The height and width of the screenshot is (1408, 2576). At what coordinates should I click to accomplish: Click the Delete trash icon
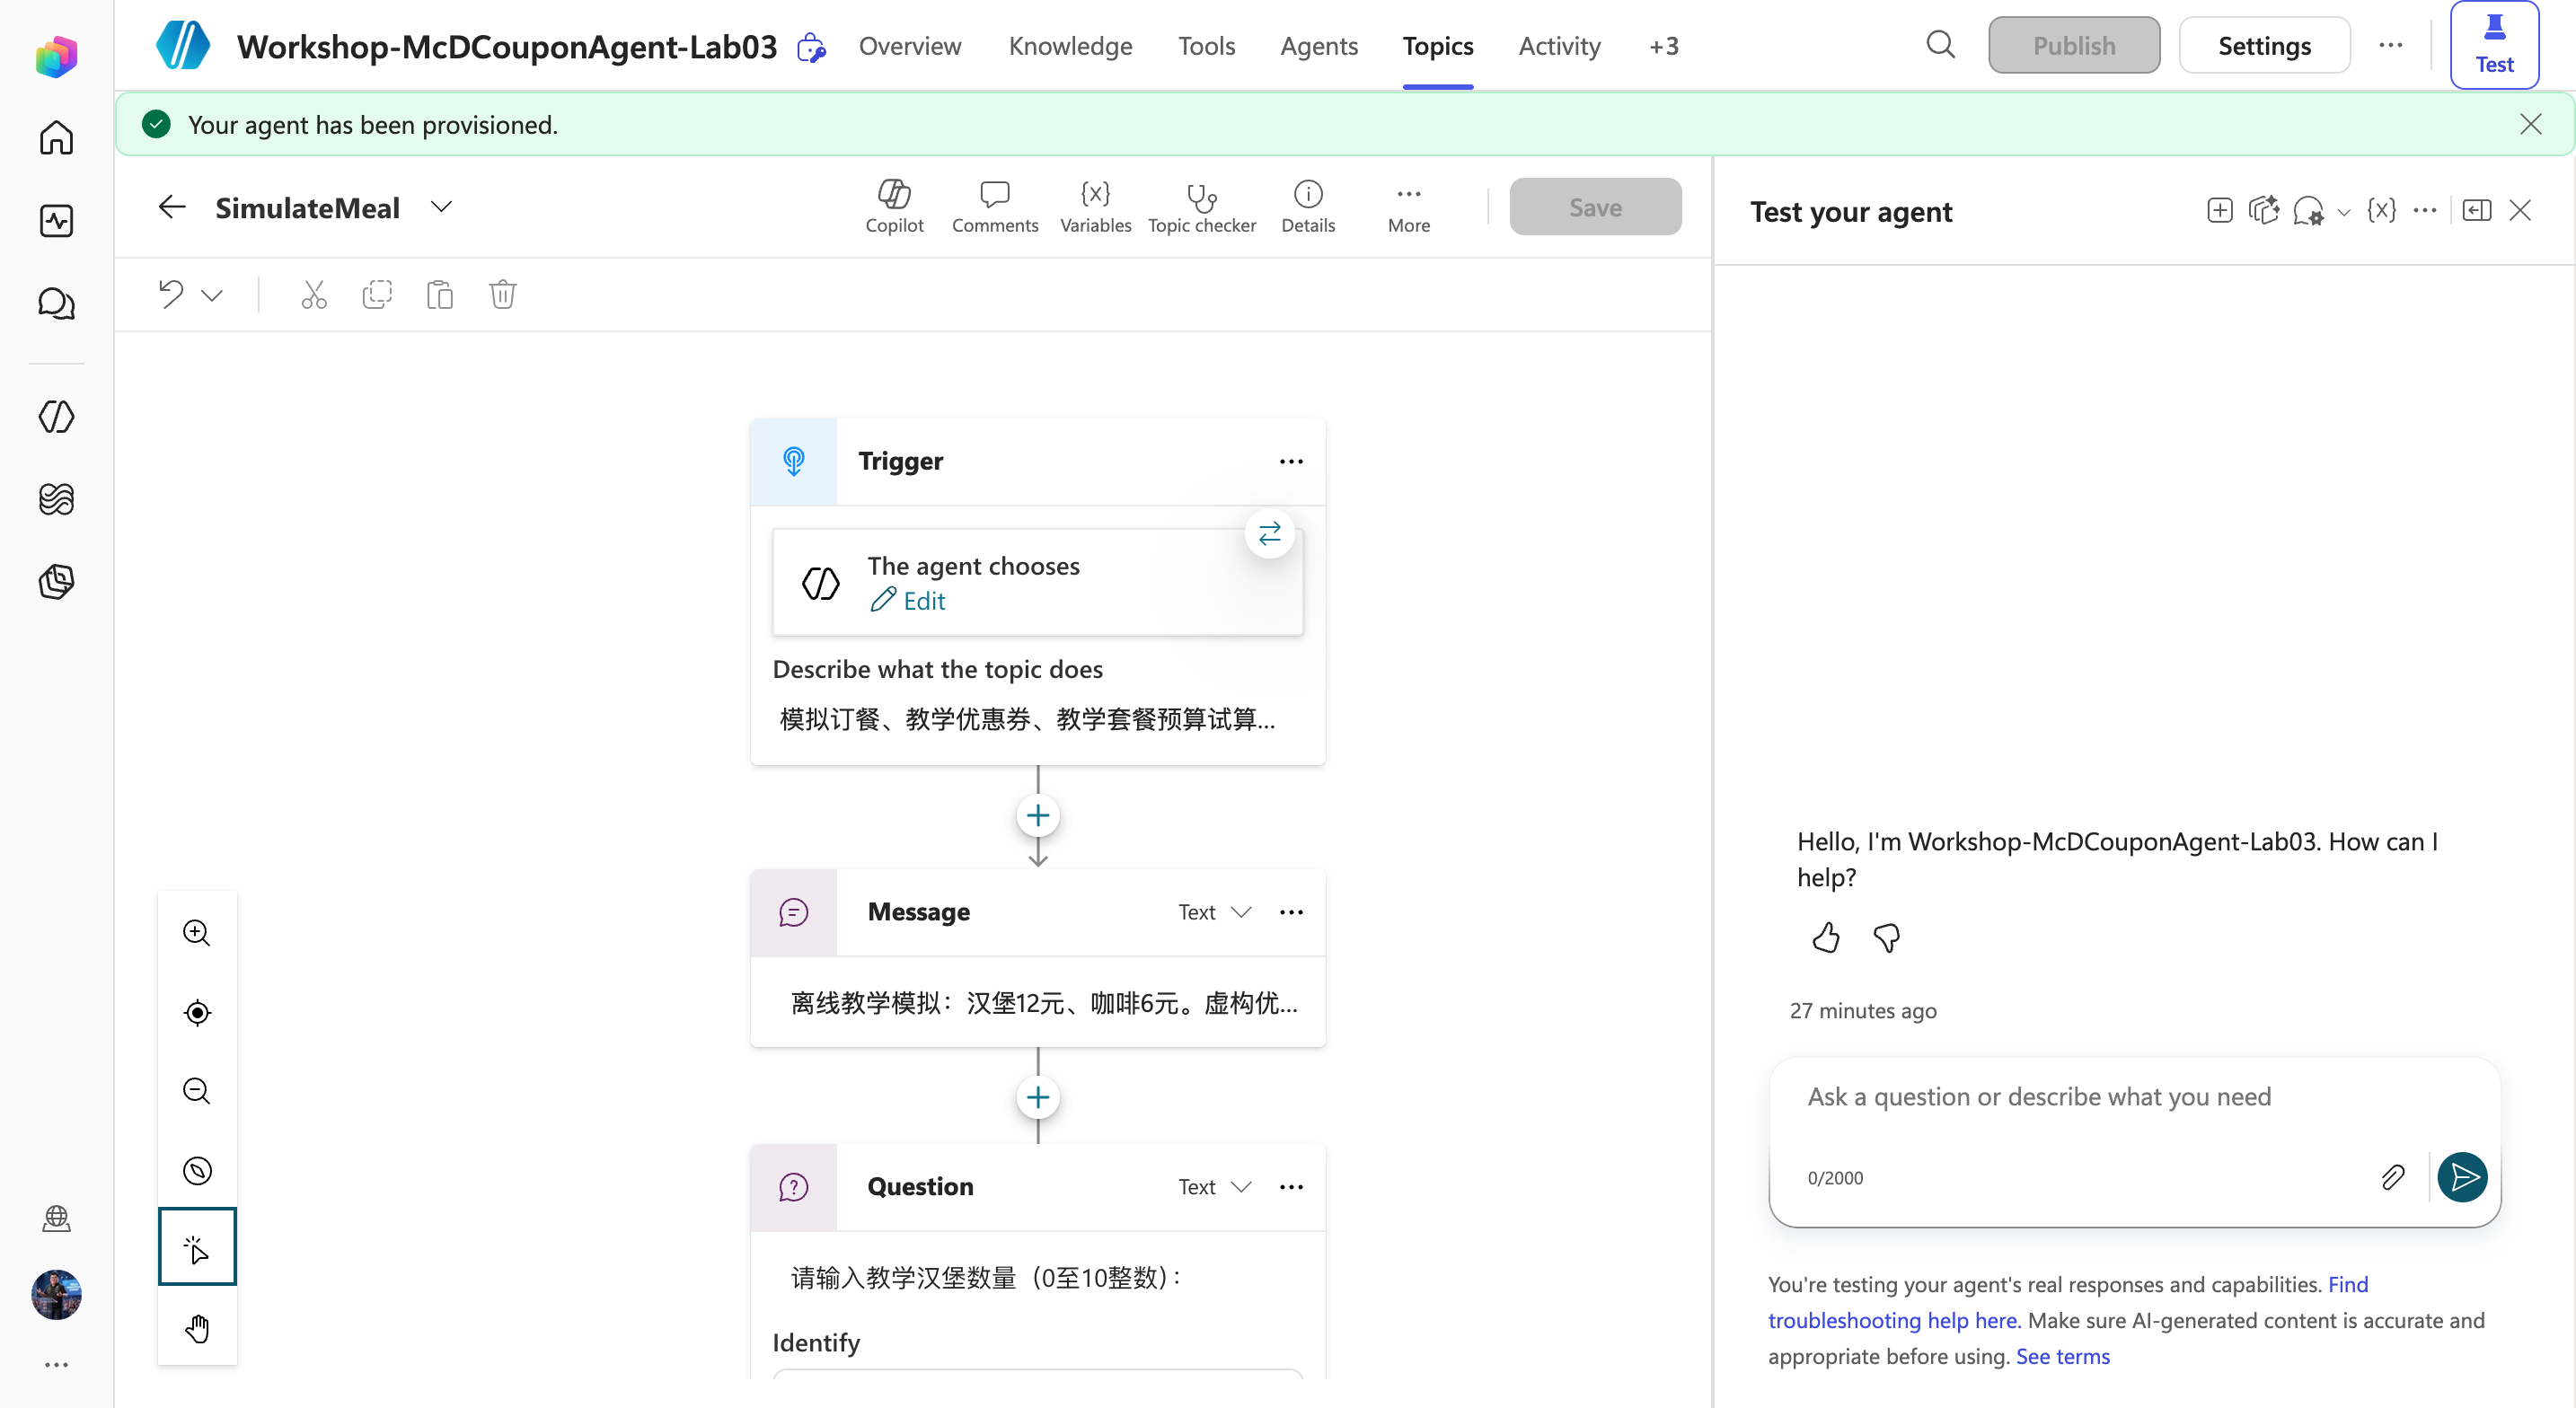coord(503,294)
